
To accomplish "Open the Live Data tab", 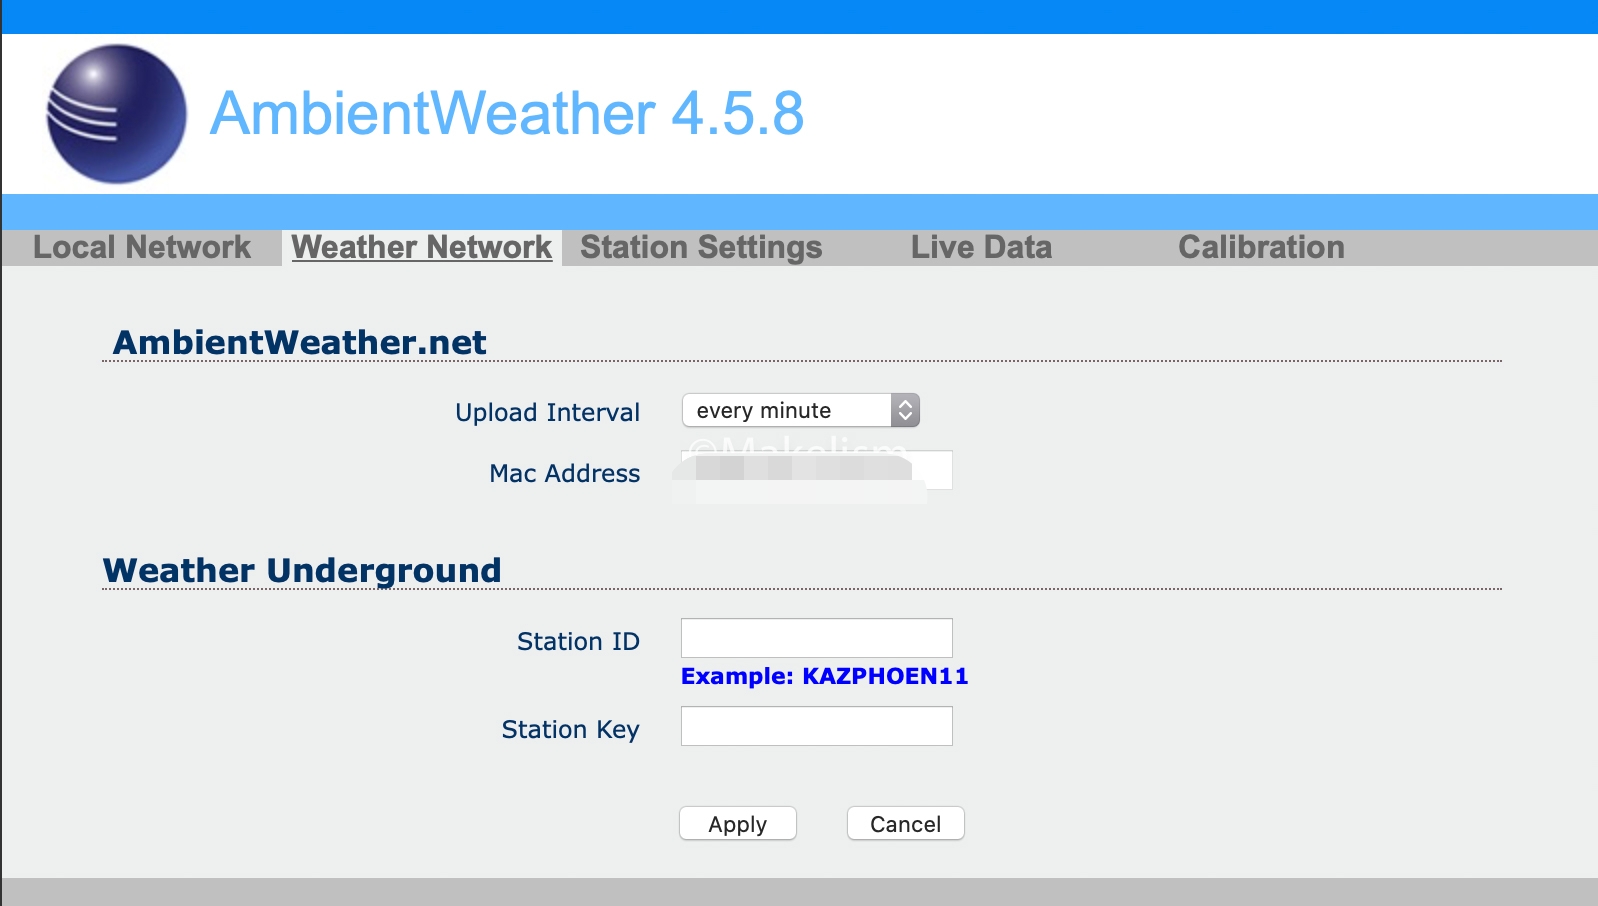I will coord(981,247).
